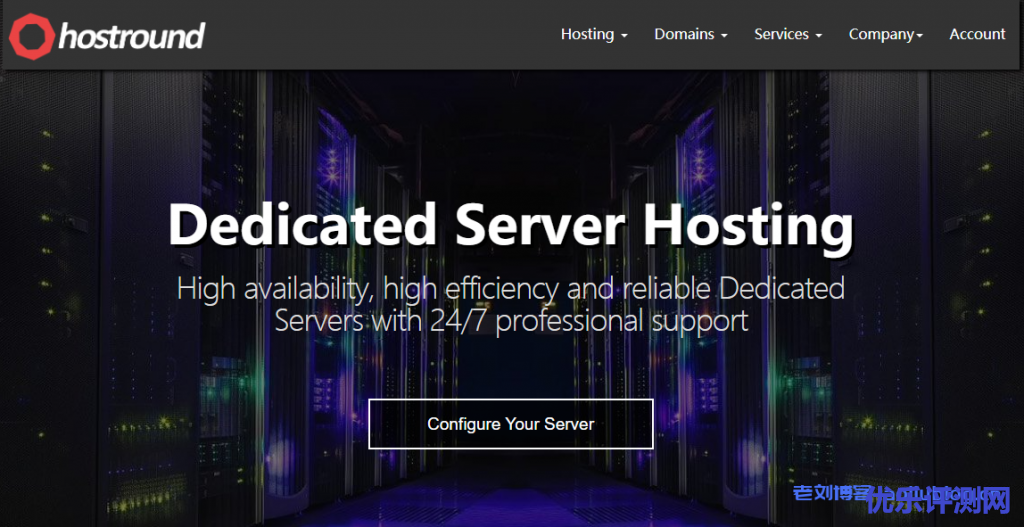Click the subtitle about 24/7 professional support
This screenshot has height=527, width=1024.
click(511, 304)
